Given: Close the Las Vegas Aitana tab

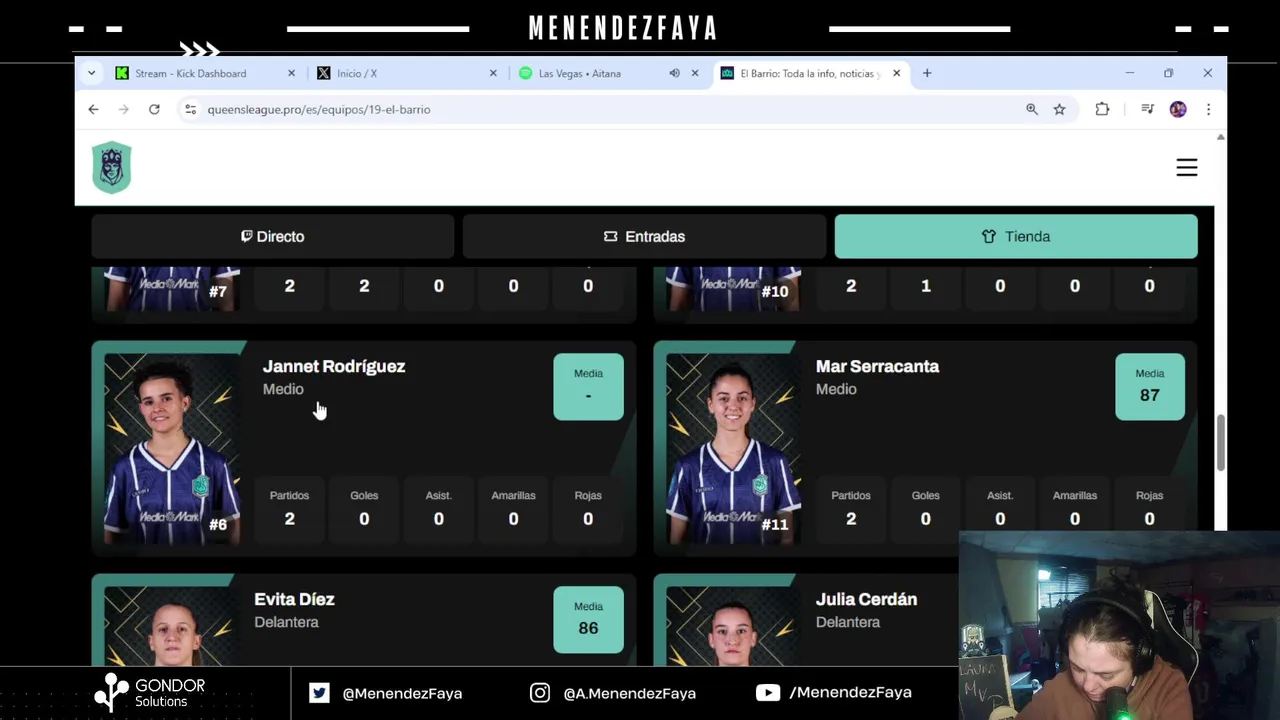Looking at the screenshot, I should (x=695, y=73).
